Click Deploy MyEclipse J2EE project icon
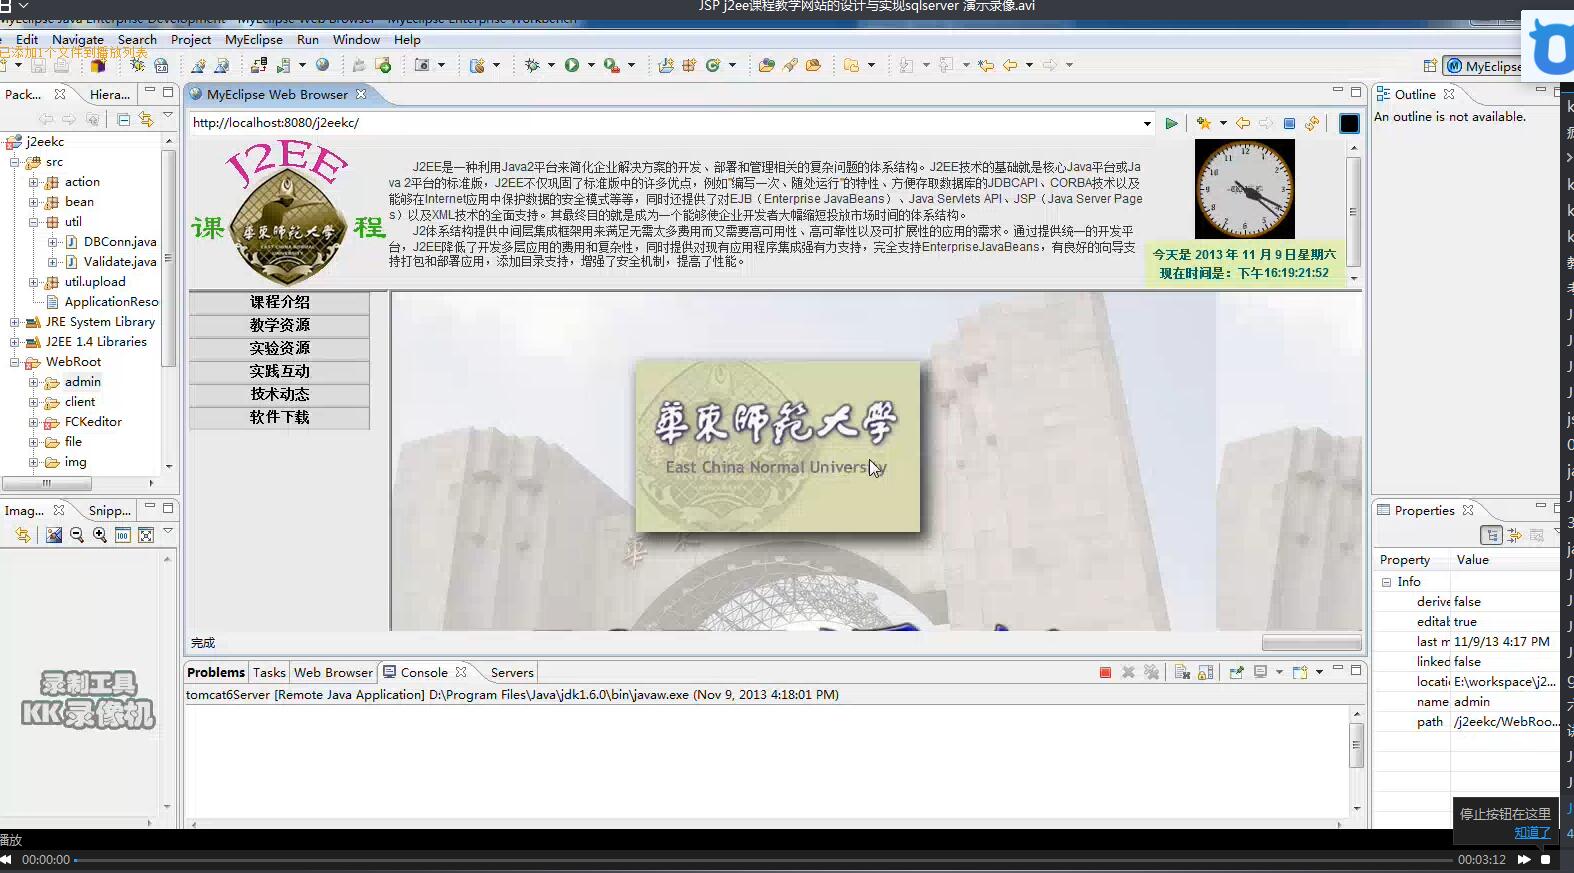This screenshot has width=1574, height=873. [x=259, y=65]
